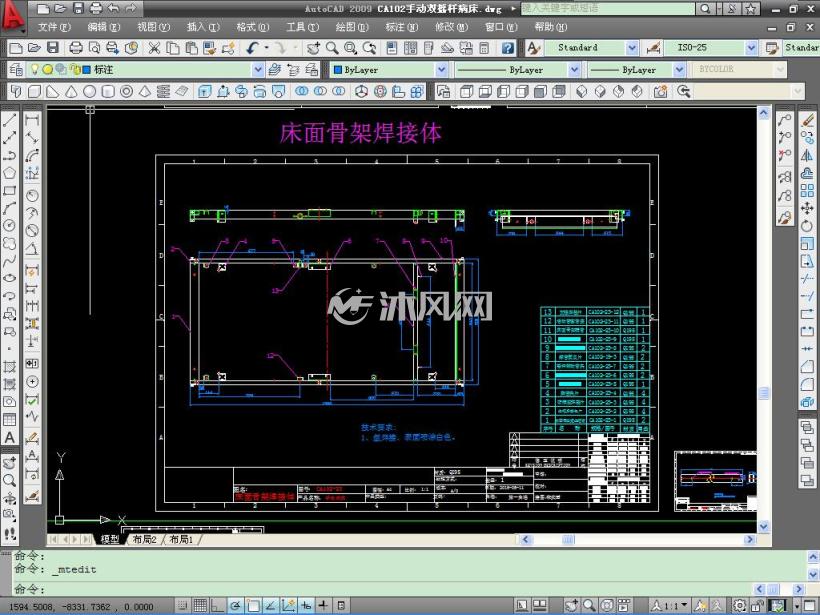Click the Dimension Style icon
This screenshot has height=615, width=820.
[653, 48]
